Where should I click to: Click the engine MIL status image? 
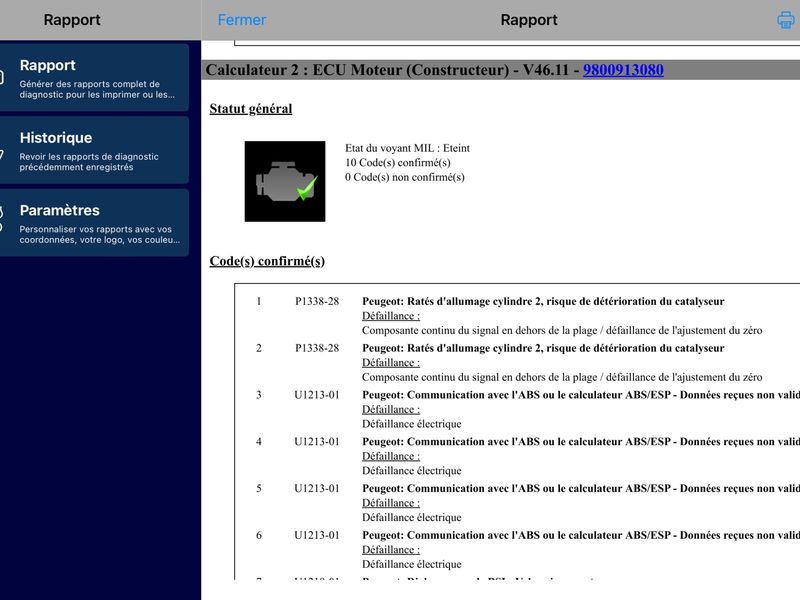click(285, 181)
